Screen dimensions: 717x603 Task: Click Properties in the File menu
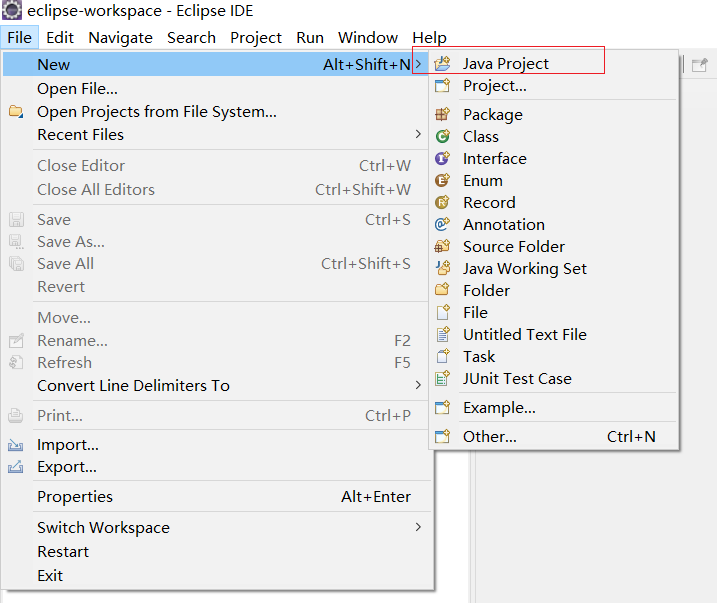(75, 496)
